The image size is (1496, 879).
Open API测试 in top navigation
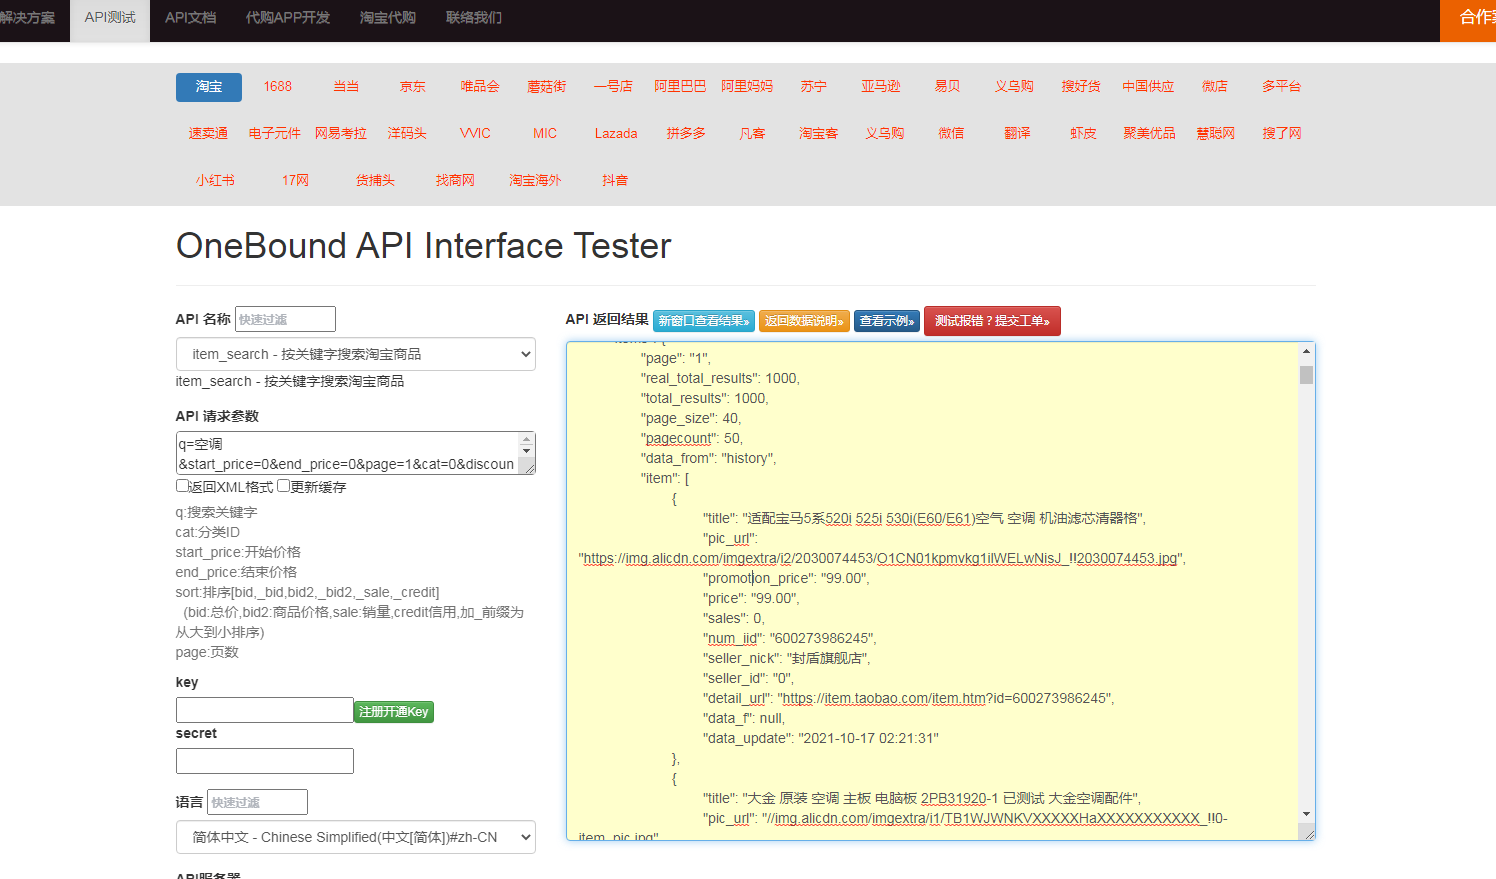[110, 18]
